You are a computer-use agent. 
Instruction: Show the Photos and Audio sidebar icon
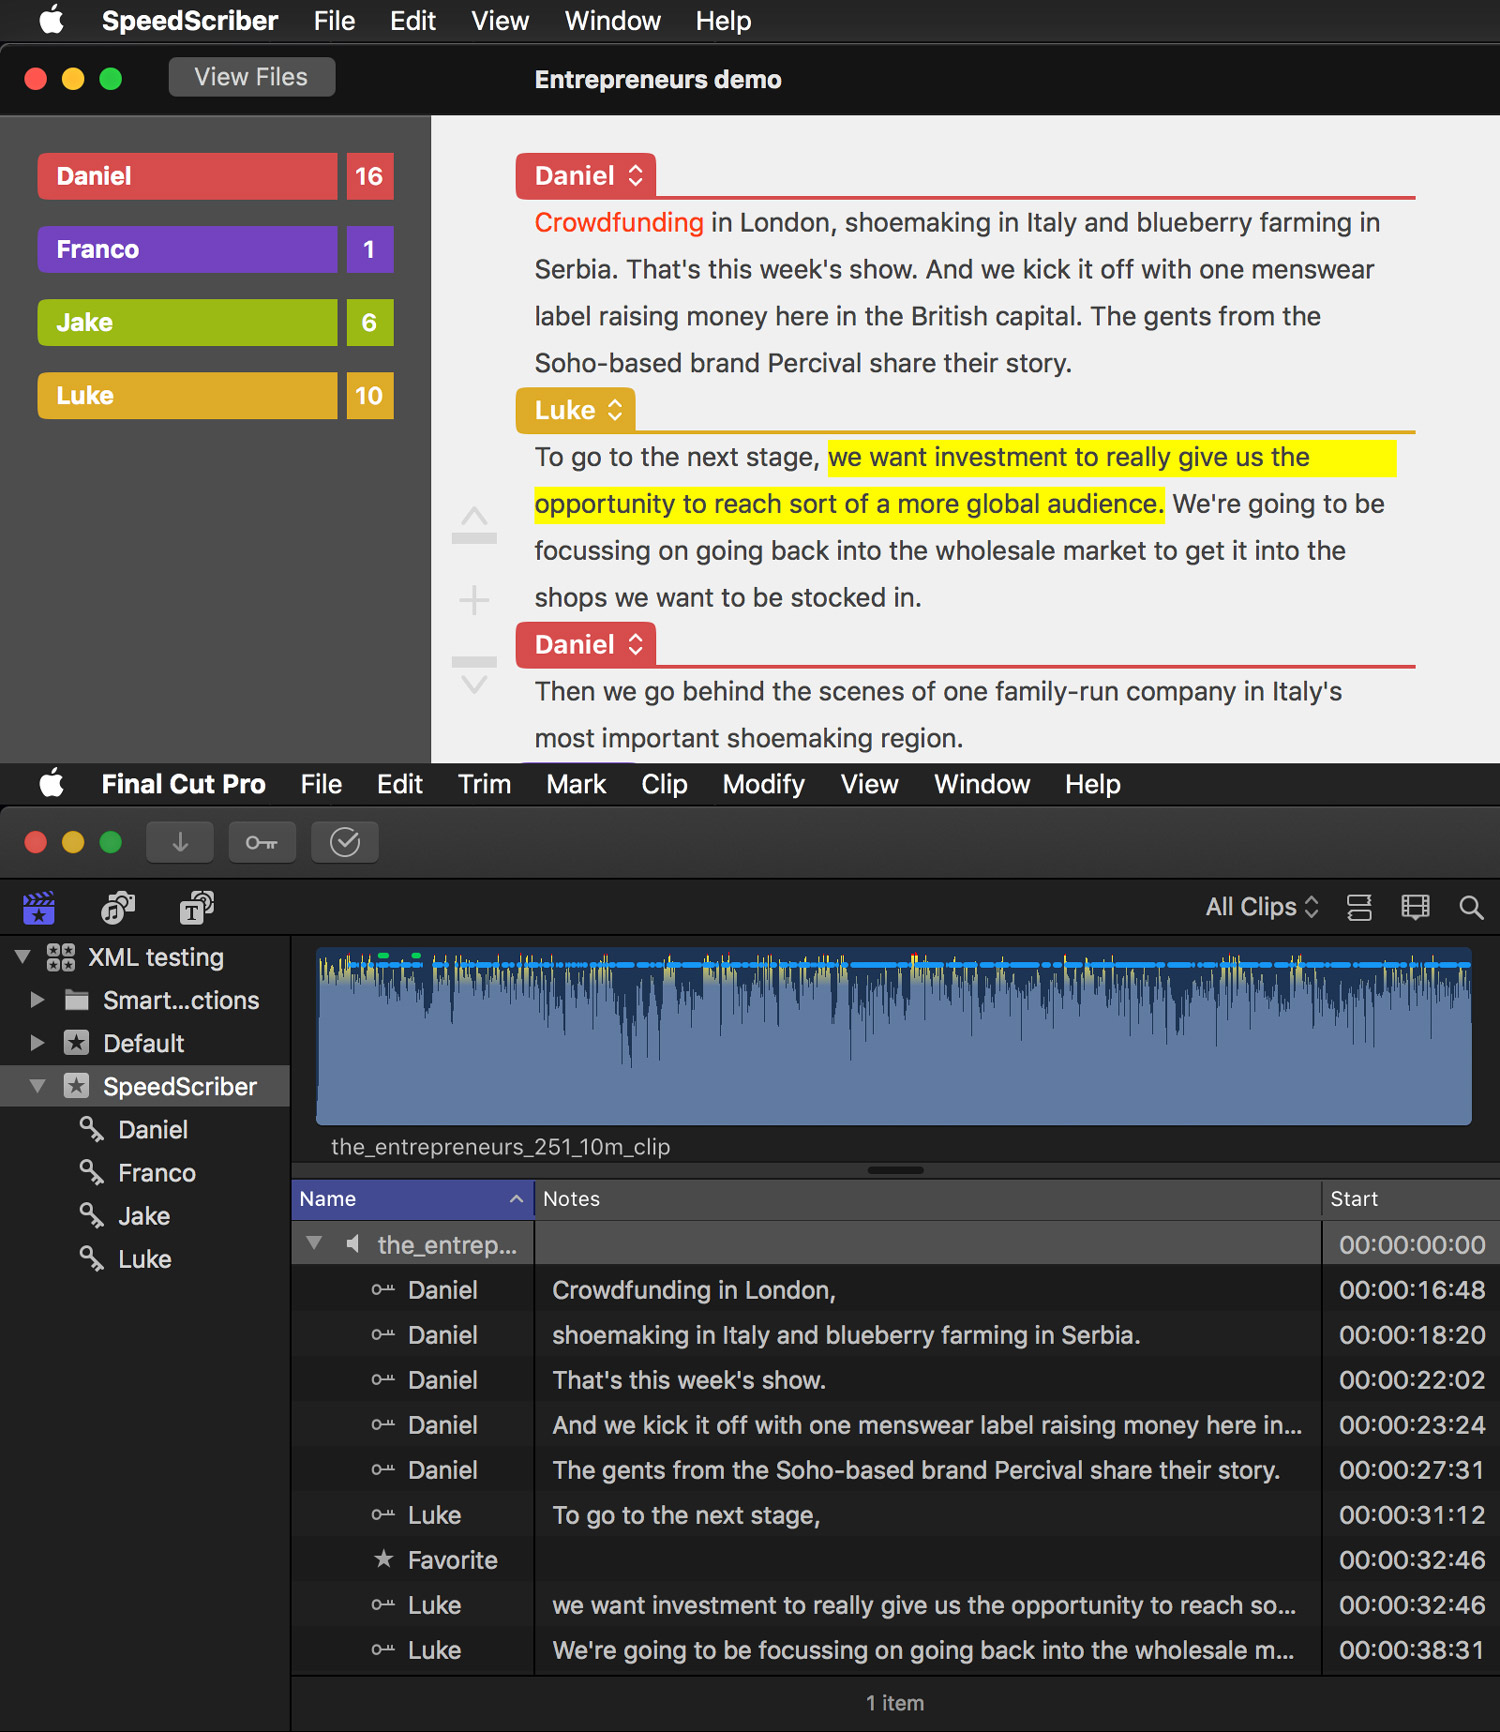118,908
